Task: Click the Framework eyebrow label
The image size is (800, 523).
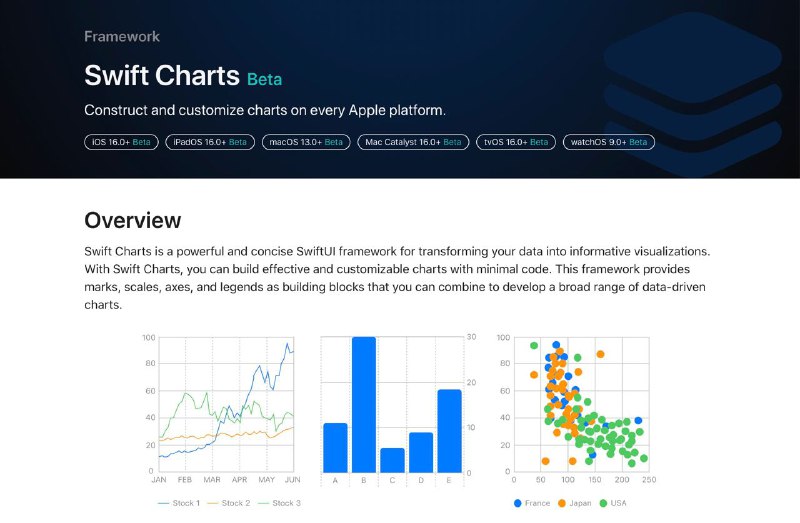Action: pyautogui.click(x=122, y=36)
